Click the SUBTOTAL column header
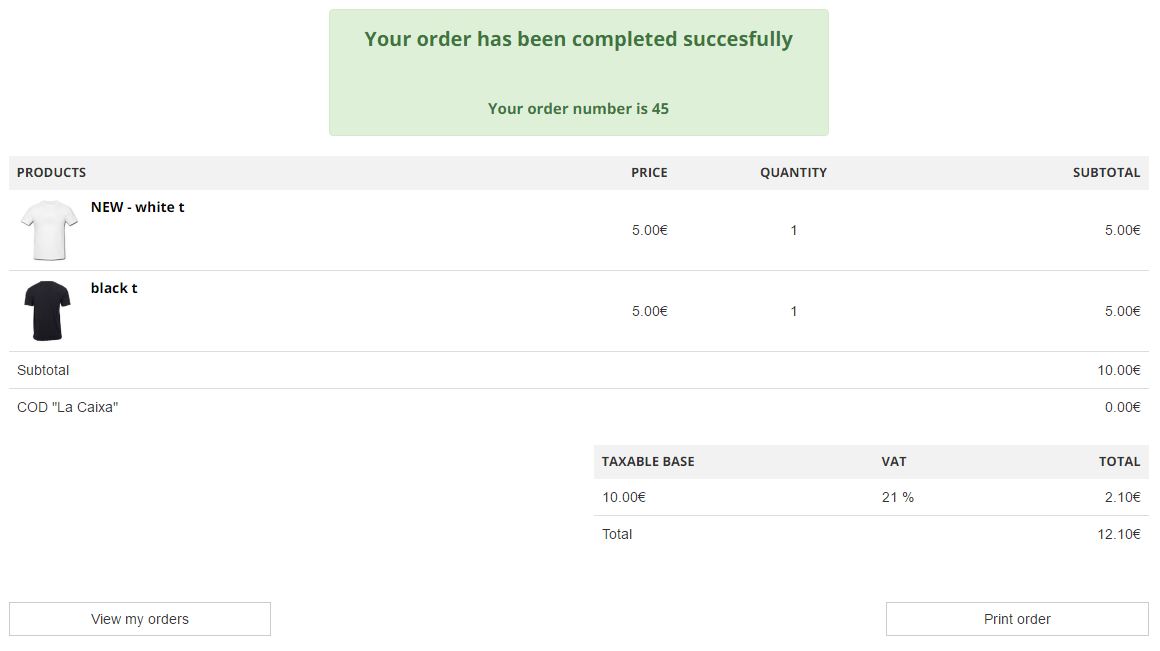Screen dimensions: 1160x651 (x=1107, y=172)
